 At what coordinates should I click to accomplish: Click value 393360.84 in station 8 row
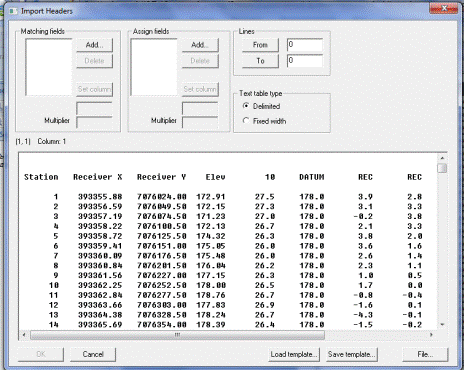[x=100, y=266]
